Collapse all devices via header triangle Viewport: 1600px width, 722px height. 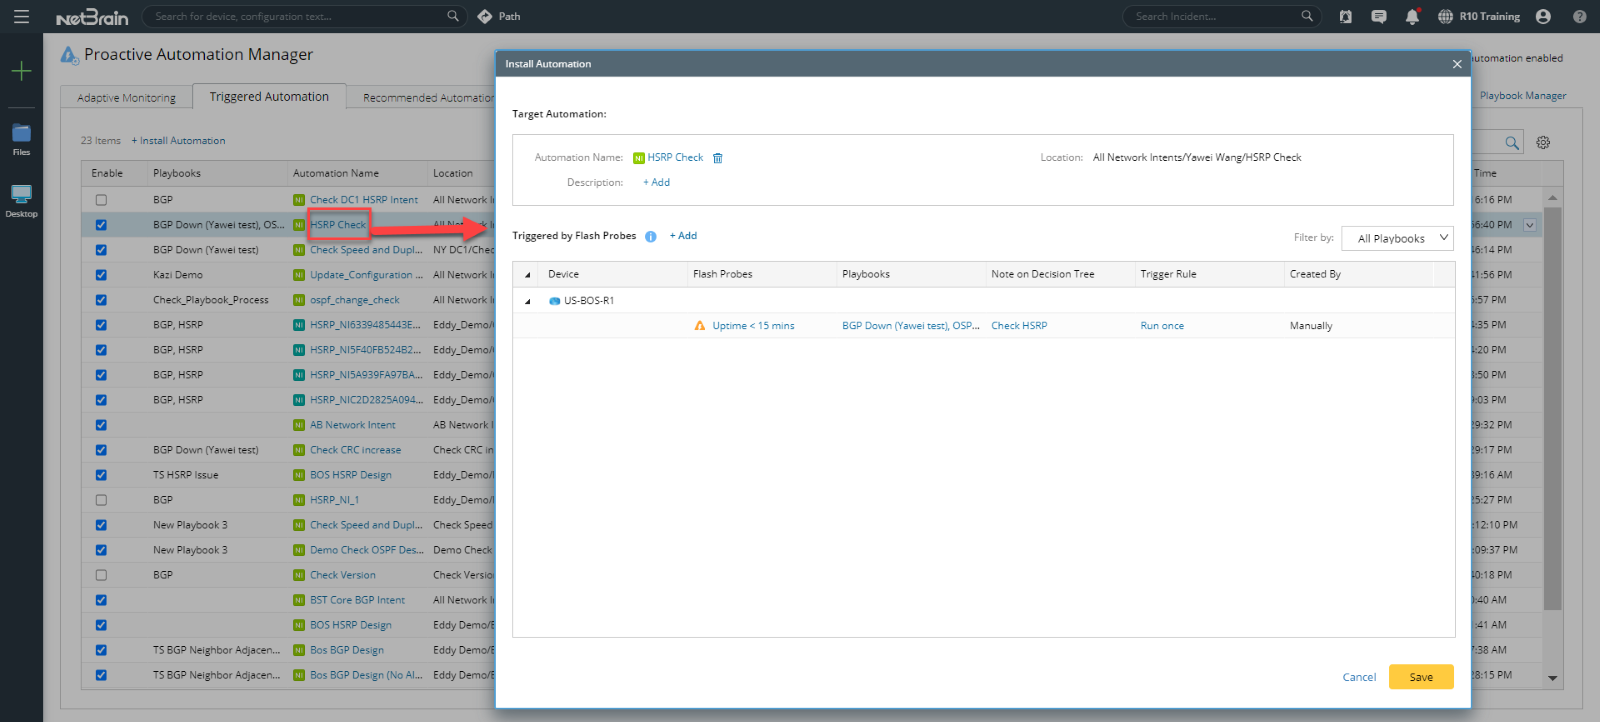click(528, 275)
